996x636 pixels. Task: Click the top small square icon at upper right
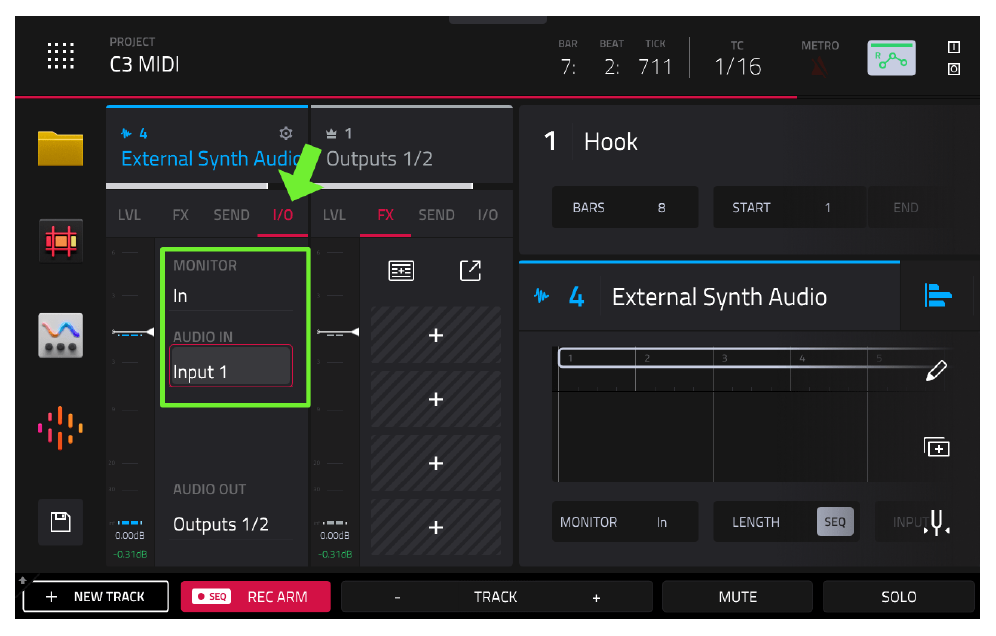tap(953, 47)
